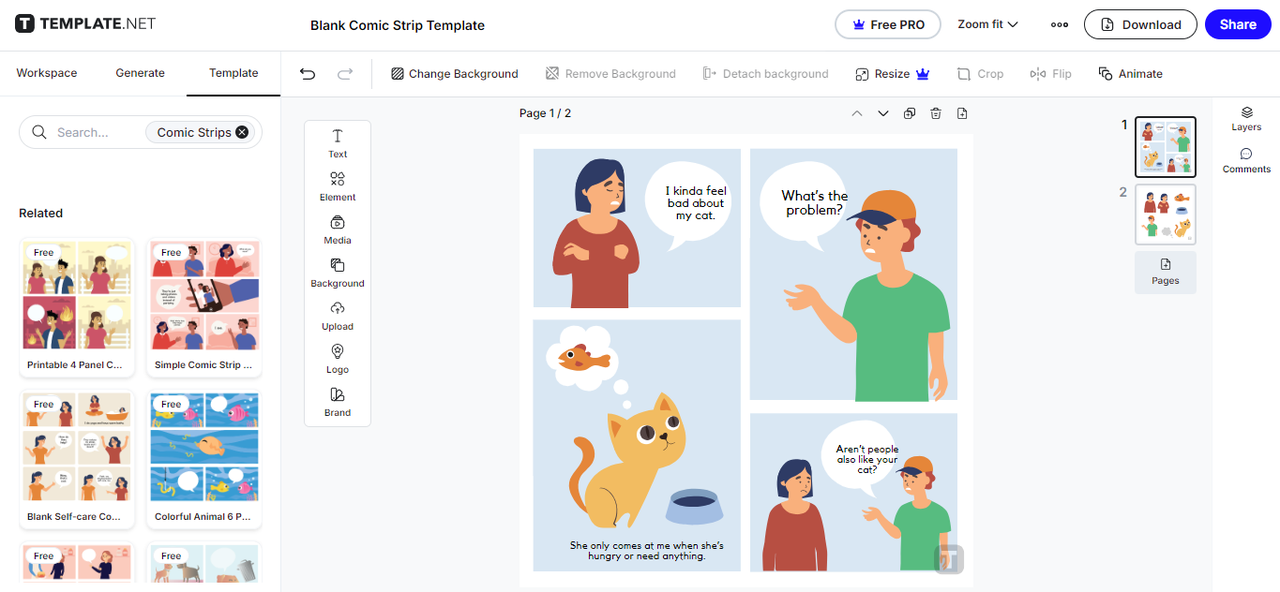Click the Free PRO button
Image resolution: width=1280 pixels, height=592 pixels.
click(888, 25)
